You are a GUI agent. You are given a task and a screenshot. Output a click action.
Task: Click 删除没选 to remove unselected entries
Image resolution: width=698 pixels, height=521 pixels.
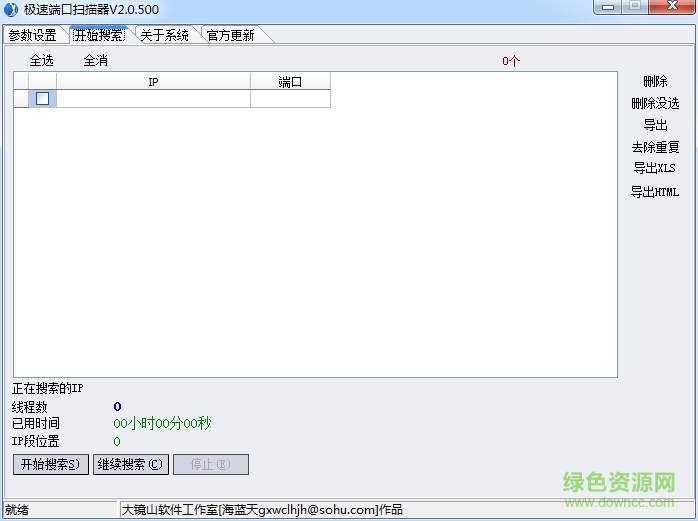[655, 104]
